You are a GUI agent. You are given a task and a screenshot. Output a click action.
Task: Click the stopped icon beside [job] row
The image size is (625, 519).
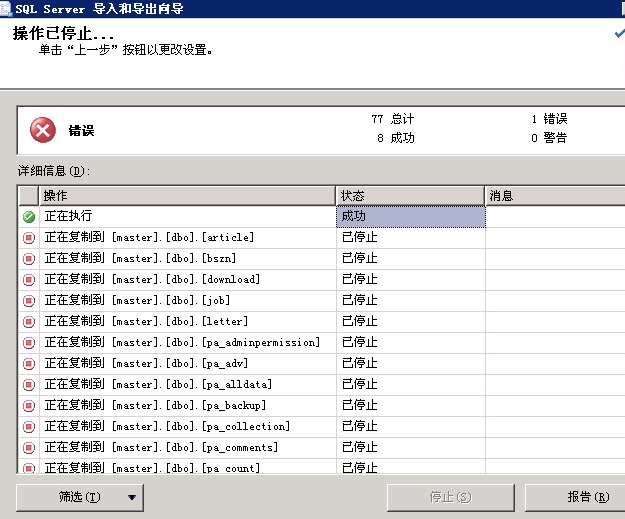(29, 301)
